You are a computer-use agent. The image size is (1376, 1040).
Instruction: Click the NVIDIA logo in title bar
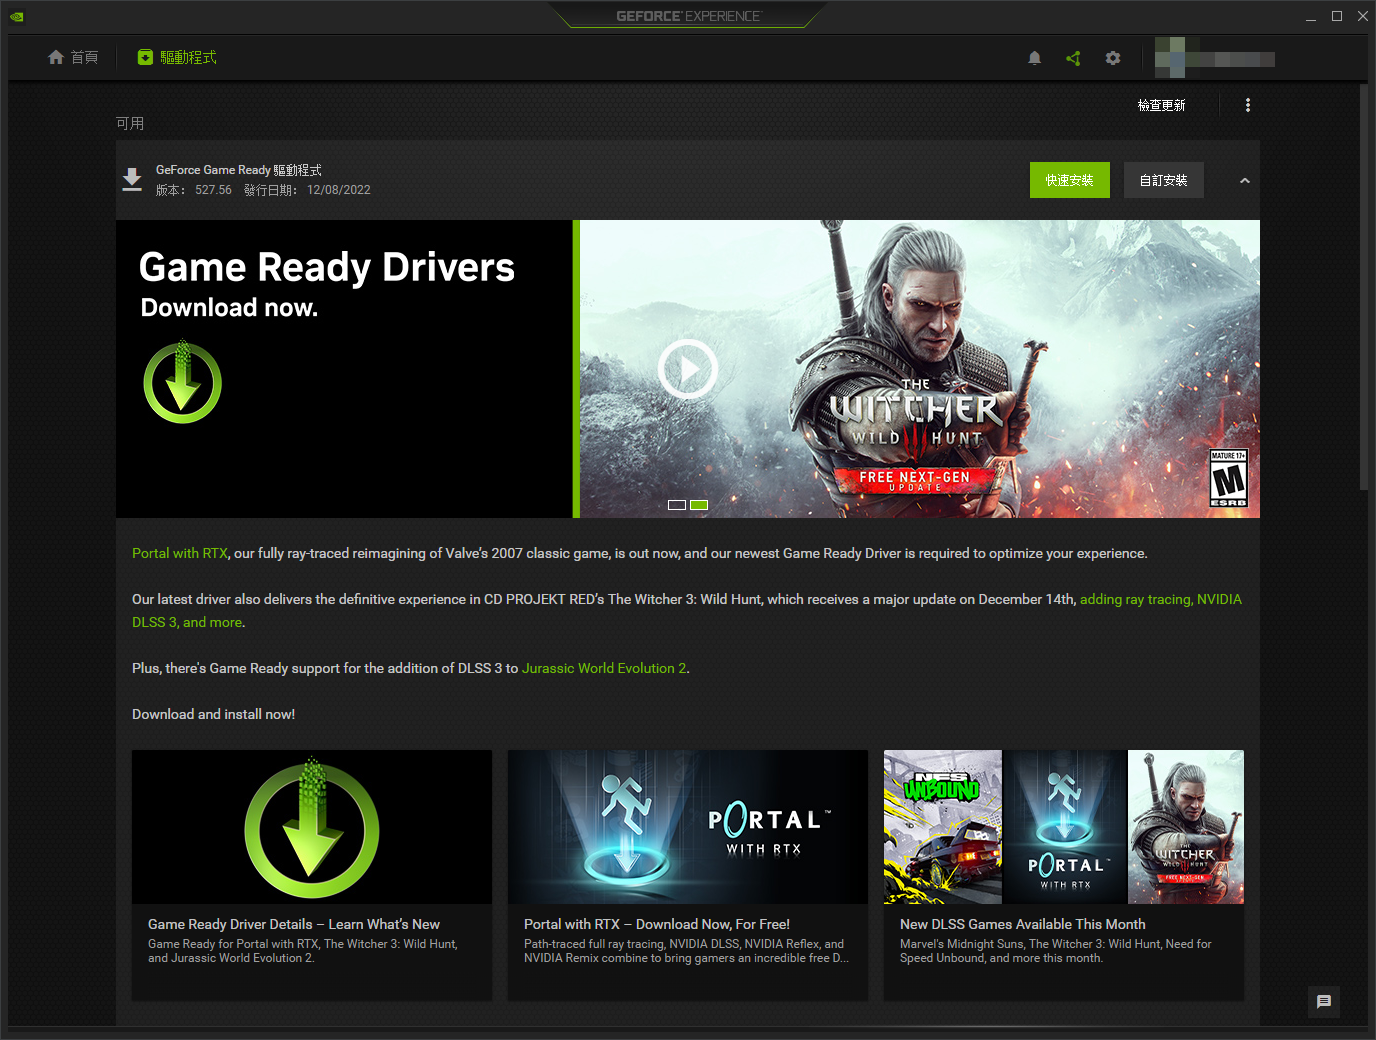16,16
